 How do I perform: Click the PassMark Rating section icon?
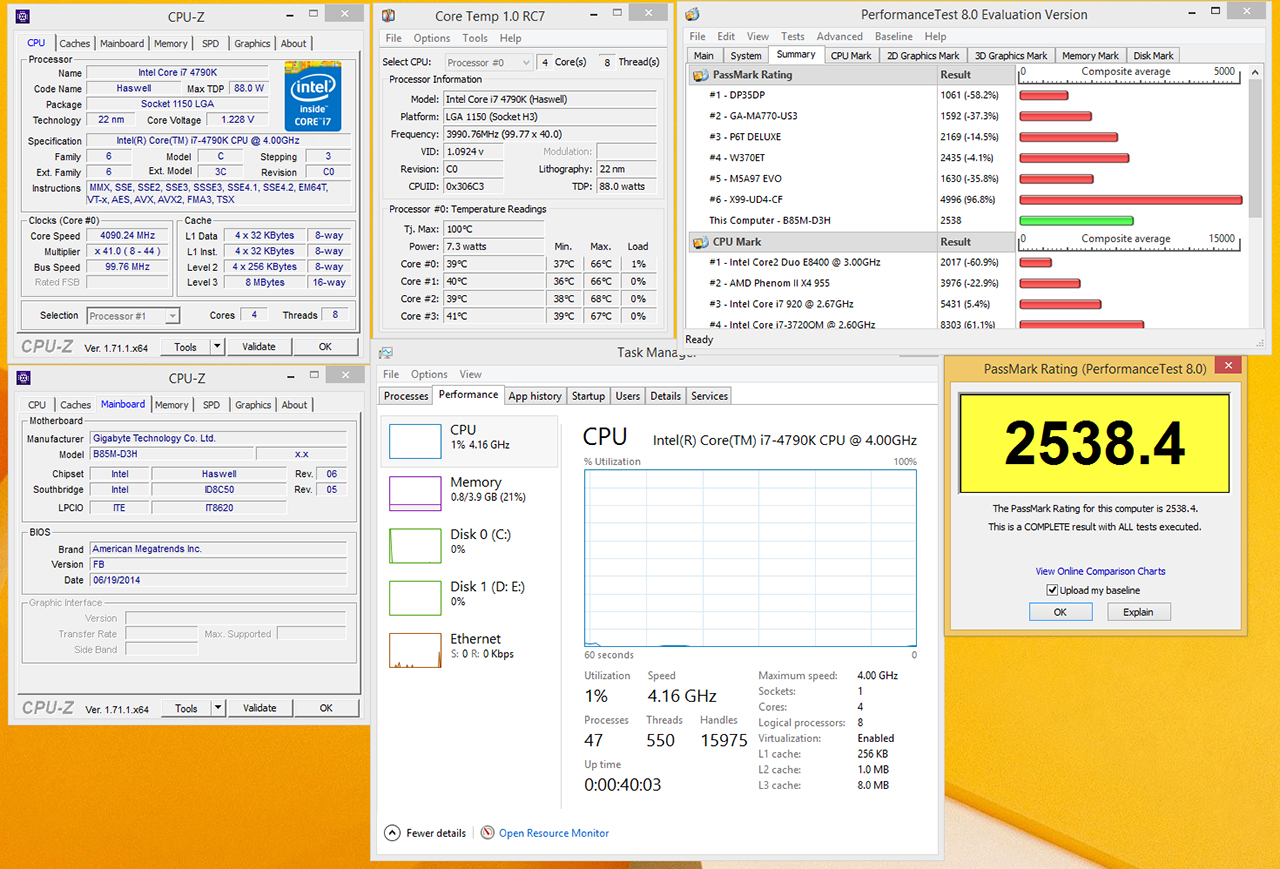[699, 75]
